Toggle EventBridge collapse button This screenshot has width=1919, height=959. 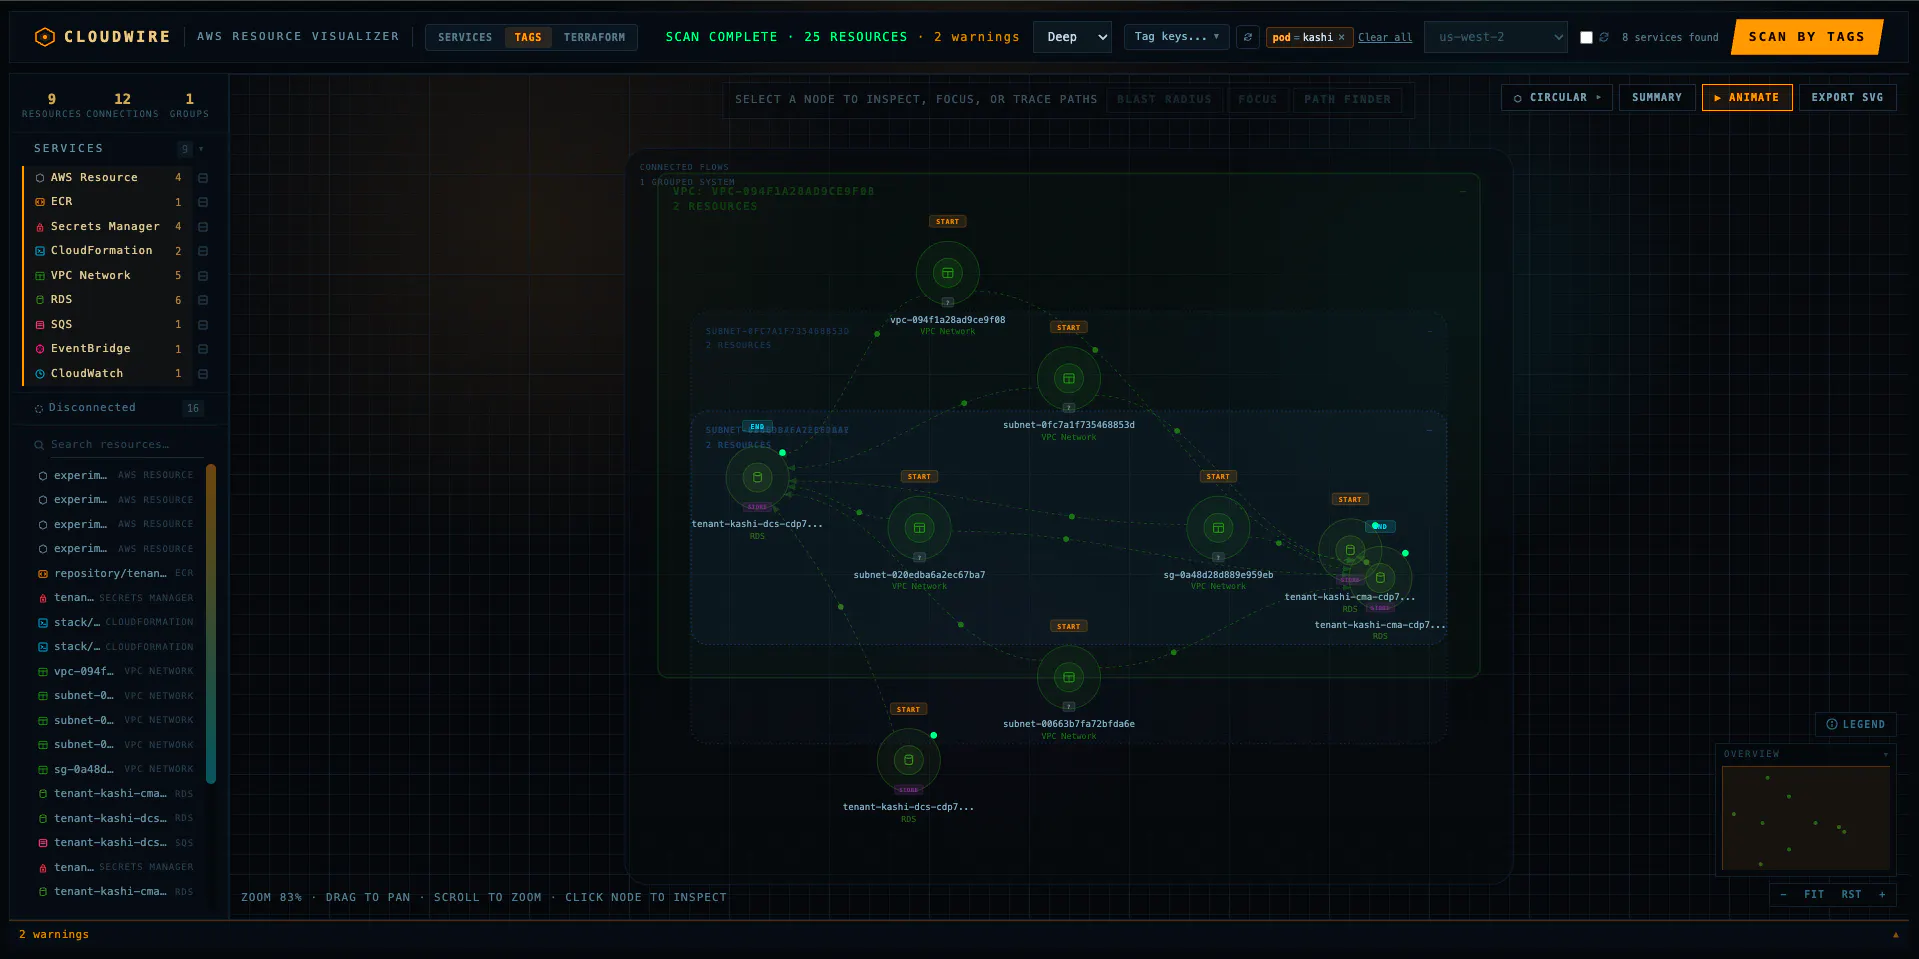pos(203,349)
